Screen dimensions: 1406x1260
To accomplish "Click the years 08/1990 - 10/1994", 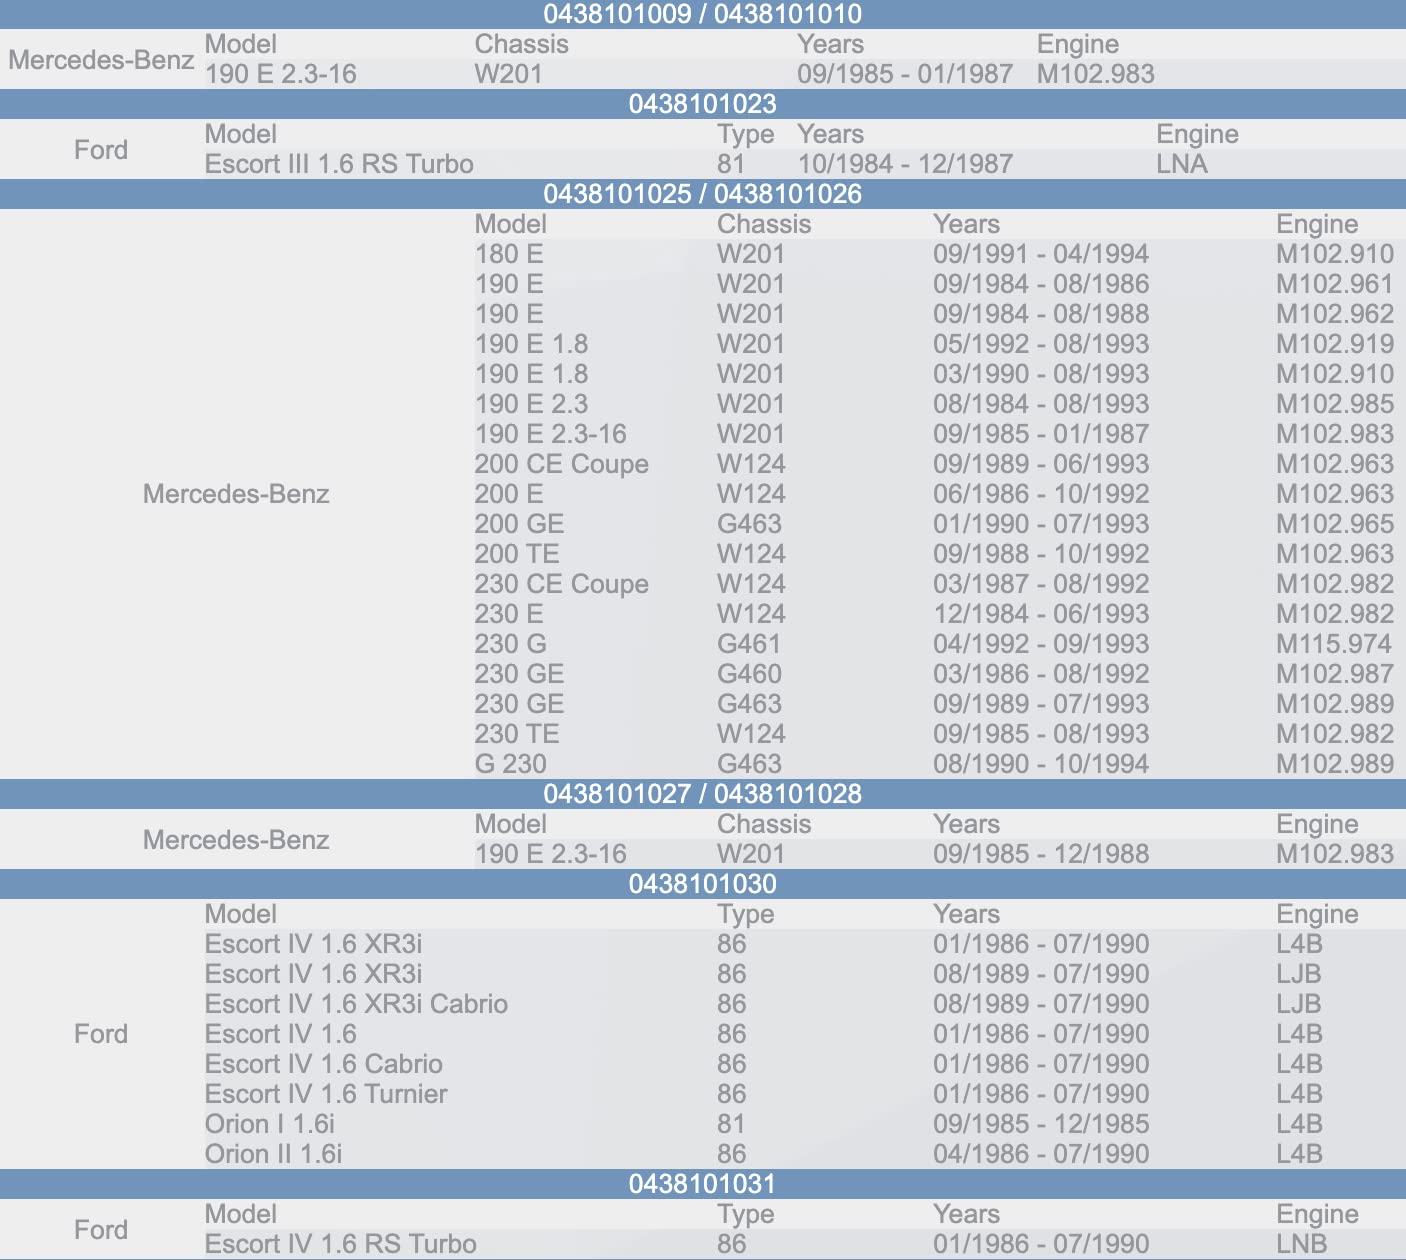I will pyautogui.click(x=1041, y=764).
